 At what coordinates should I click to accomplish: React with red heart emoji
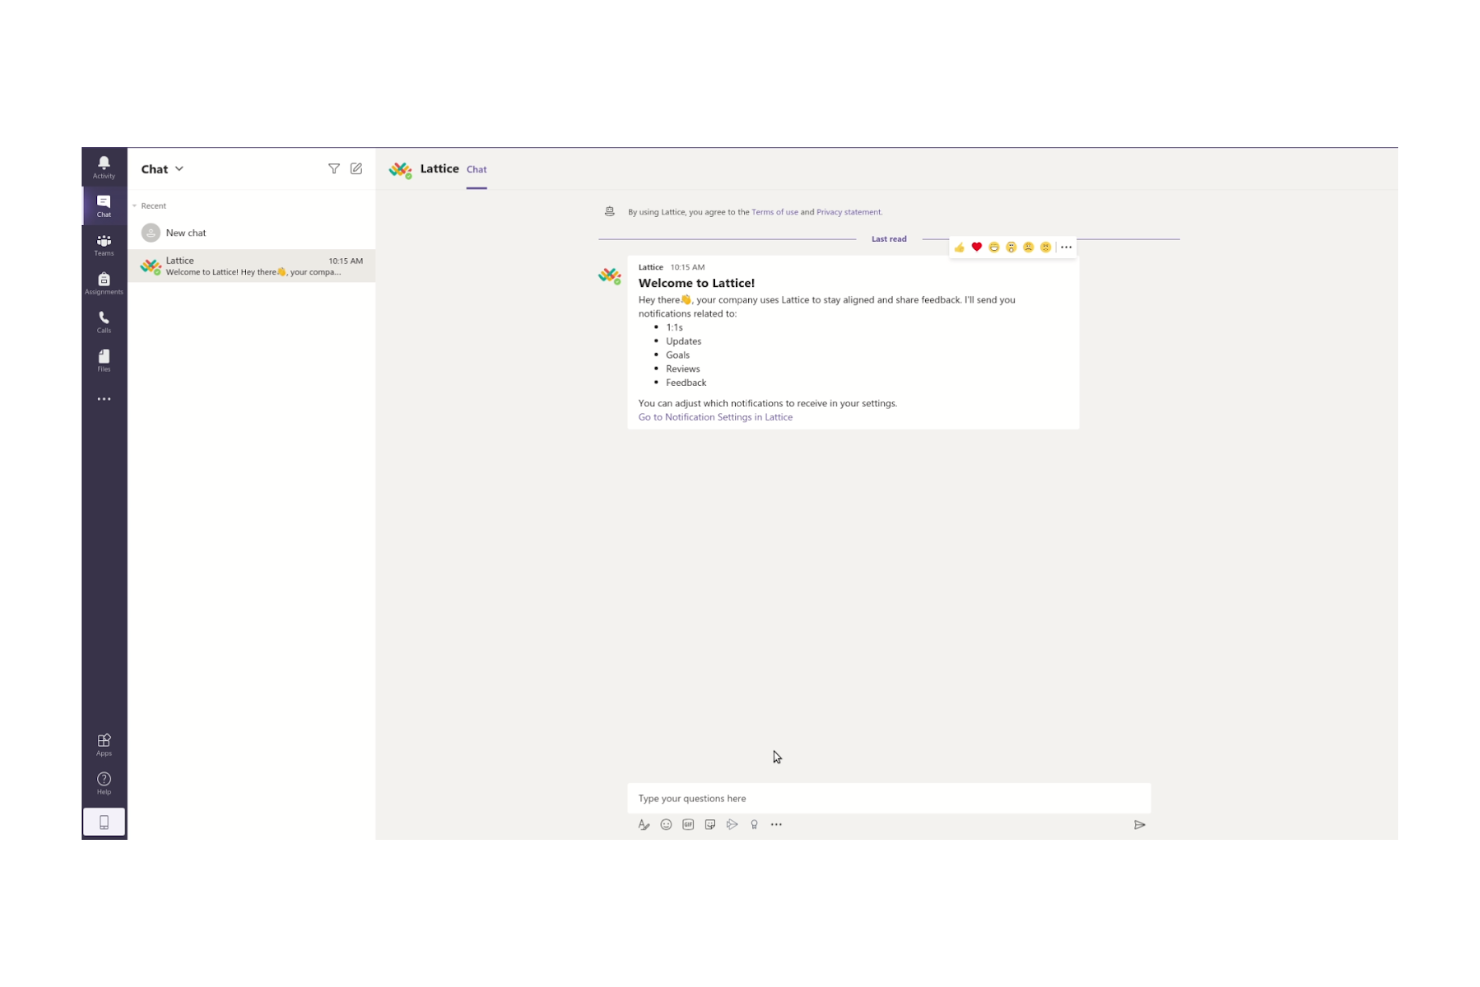pos(977,247)
